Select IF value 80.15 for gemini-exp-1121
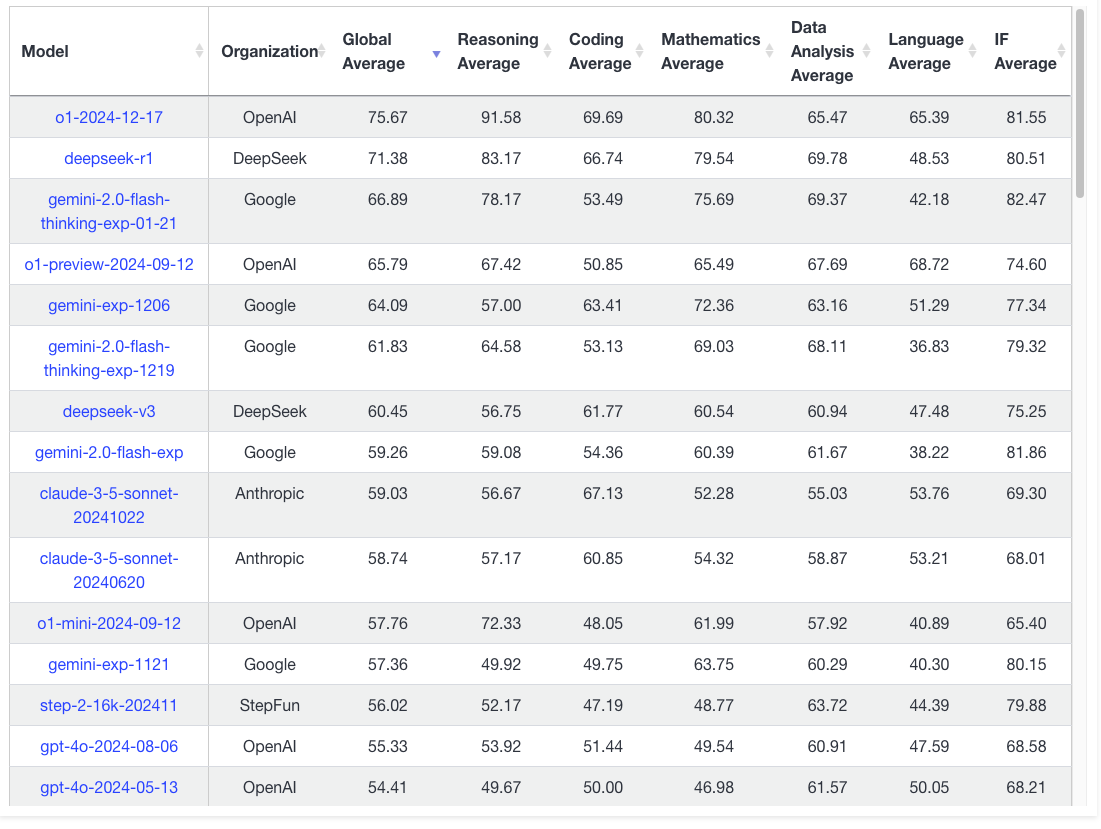This screenshot has height=829, width=1101. pyautogui.click(x=1026, y=665)
